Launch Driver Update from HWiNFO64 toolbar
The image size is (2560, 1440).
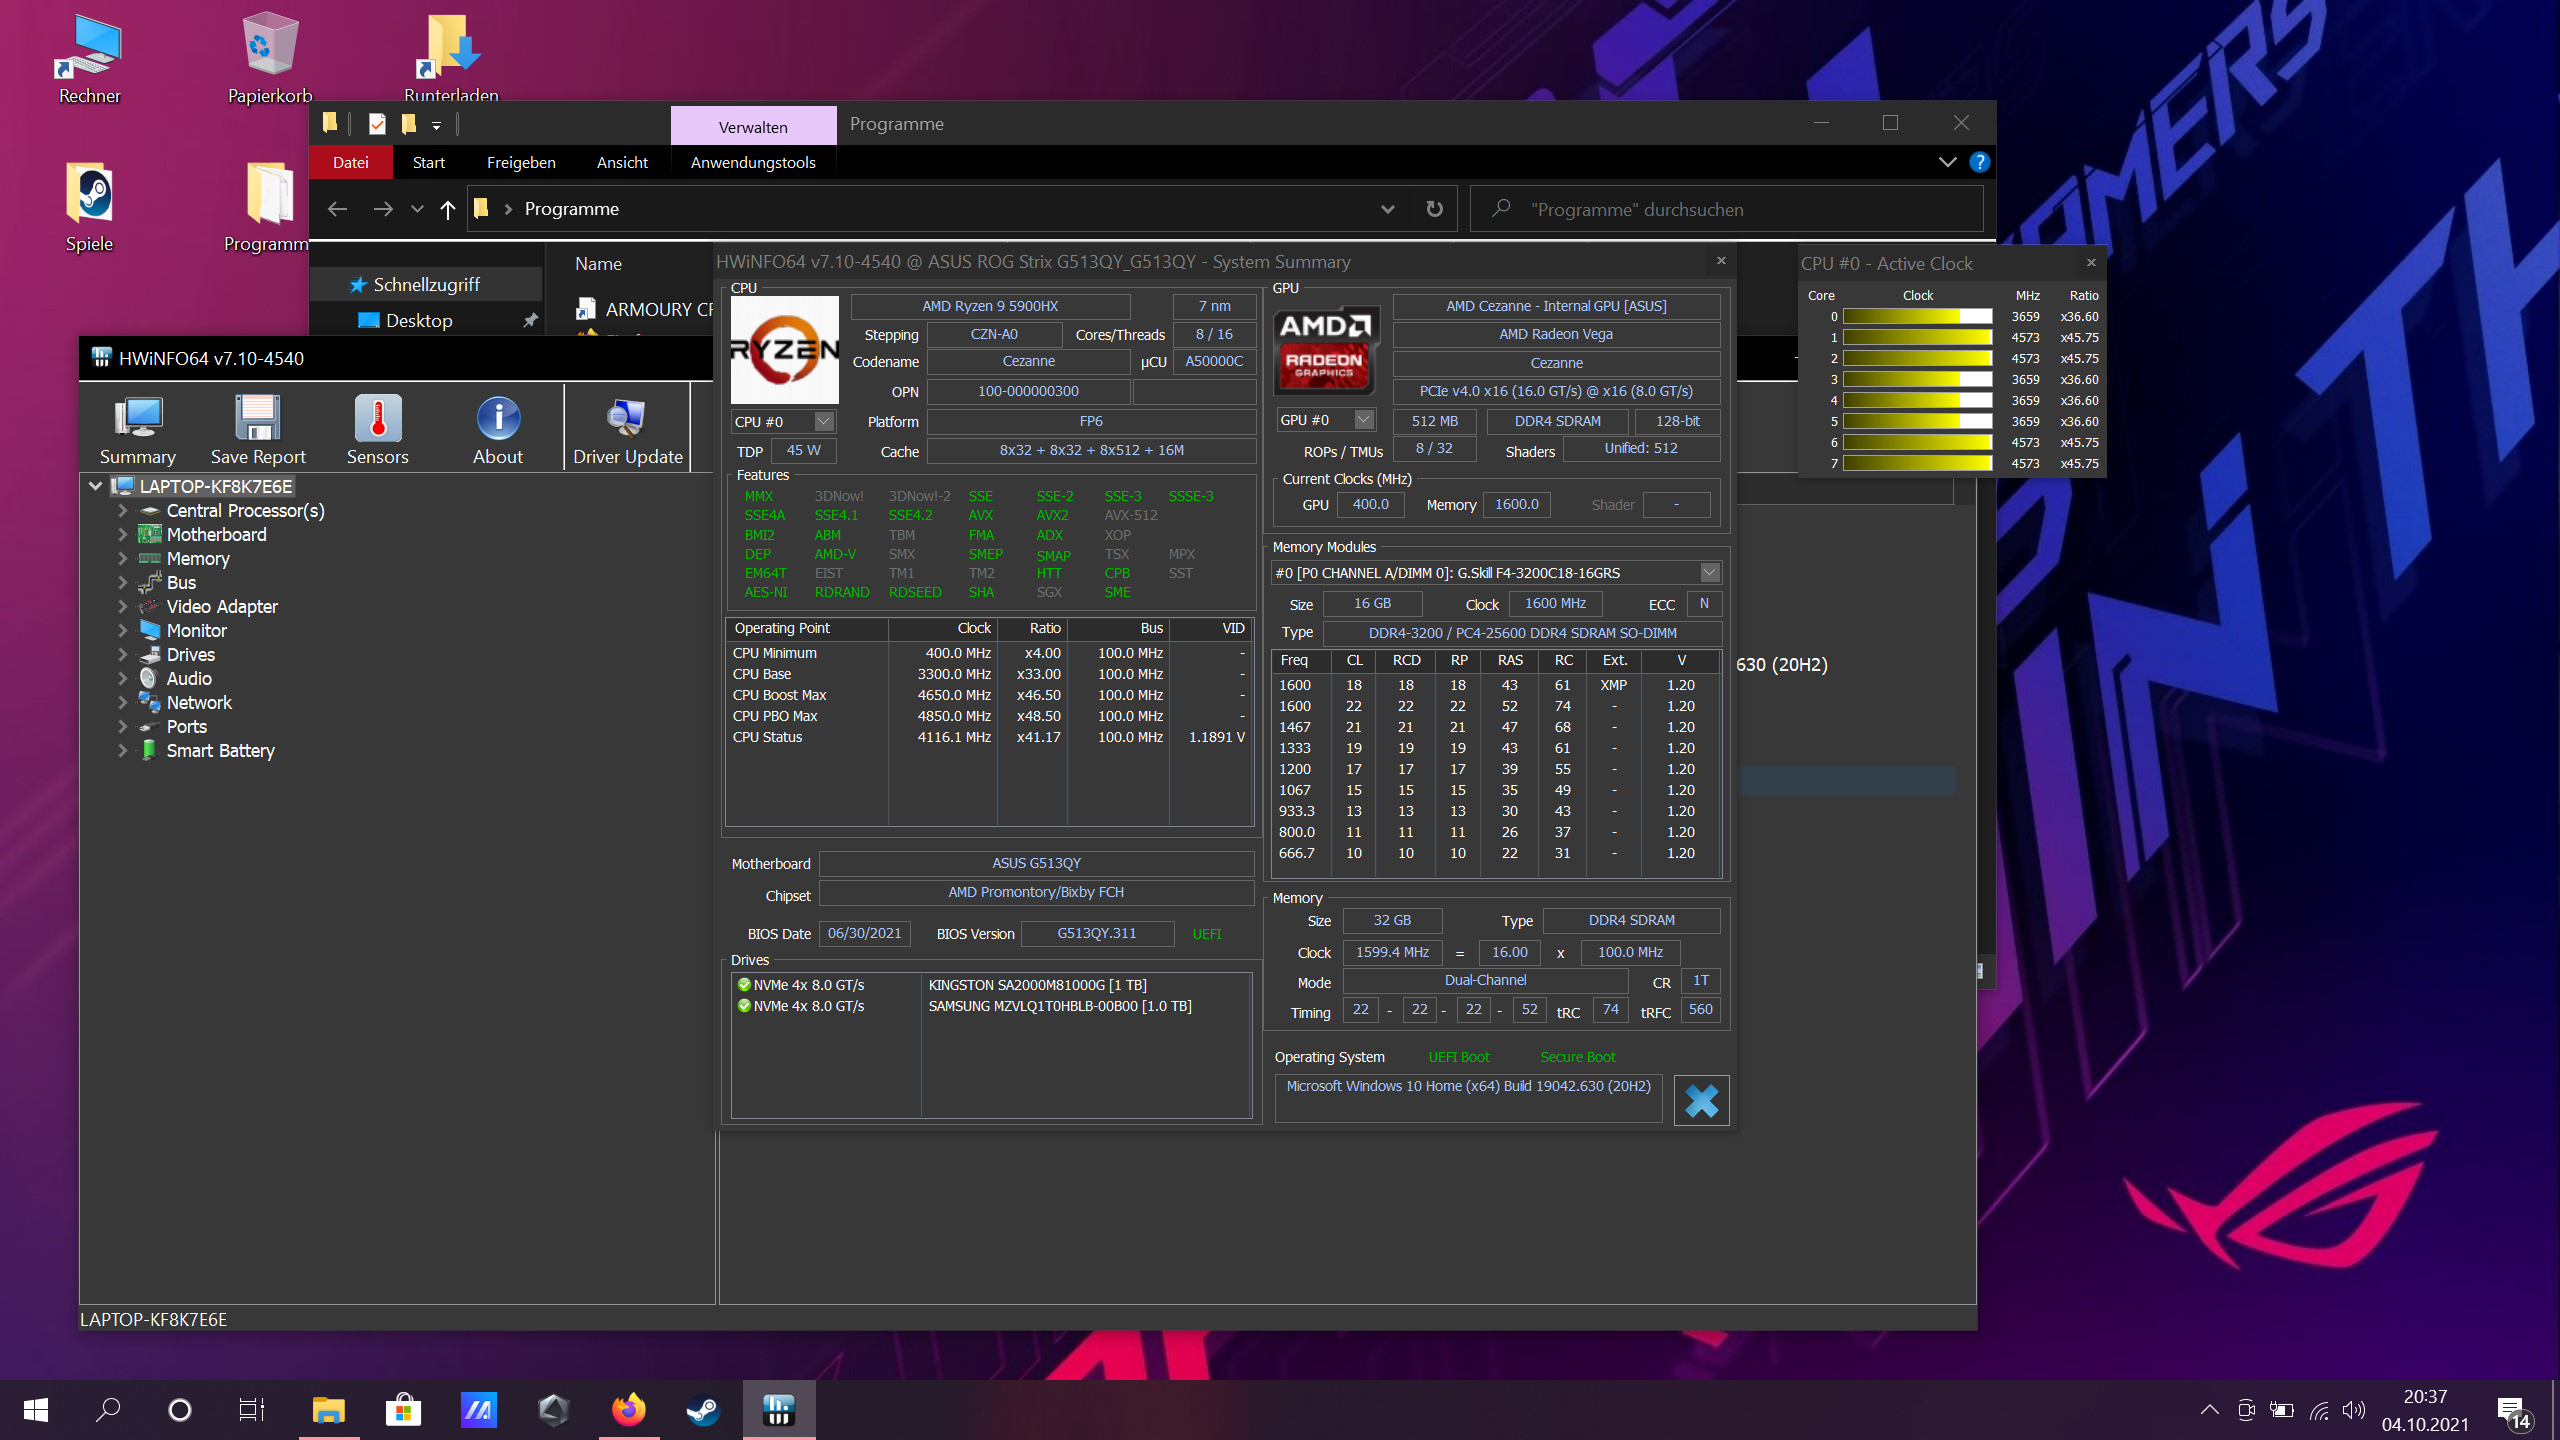pos(625,428)
